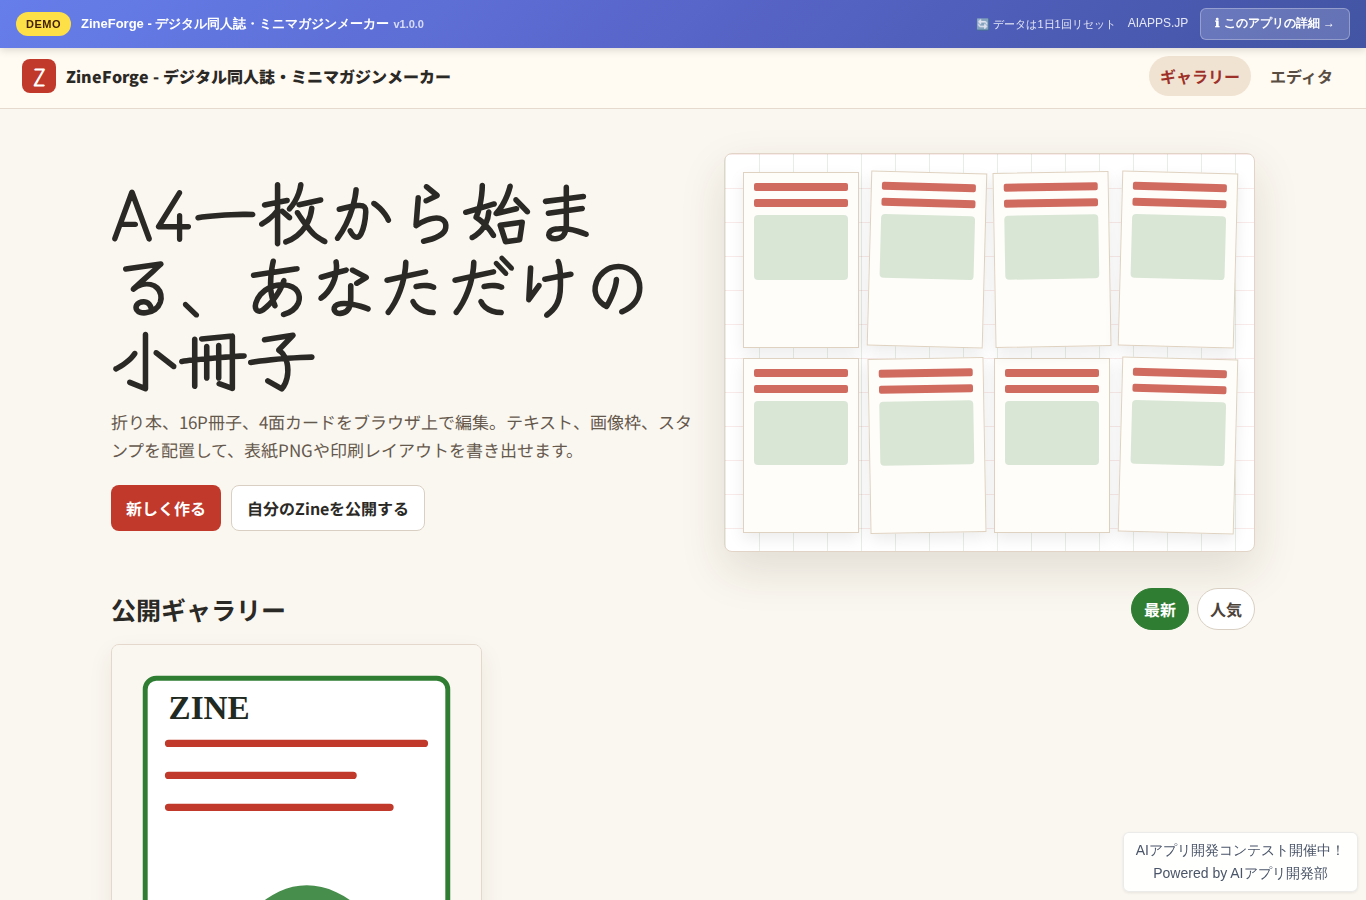
Task: Click the 新しく作る button
Action: click(x=166, y=508)
